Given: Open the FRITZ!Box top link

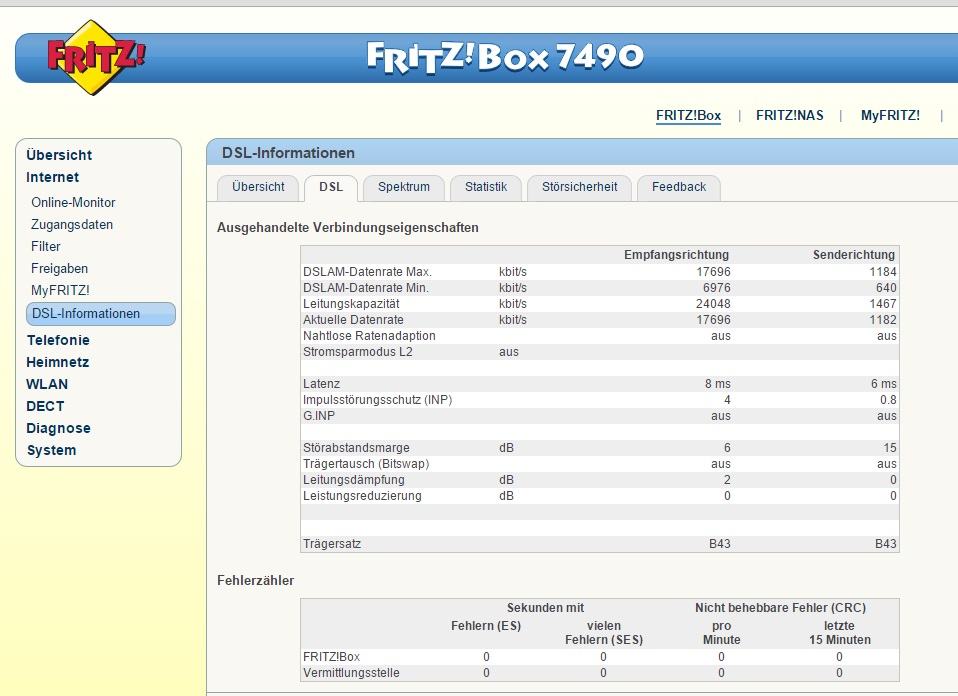Looking at the screenshot, I should [688, 115].
